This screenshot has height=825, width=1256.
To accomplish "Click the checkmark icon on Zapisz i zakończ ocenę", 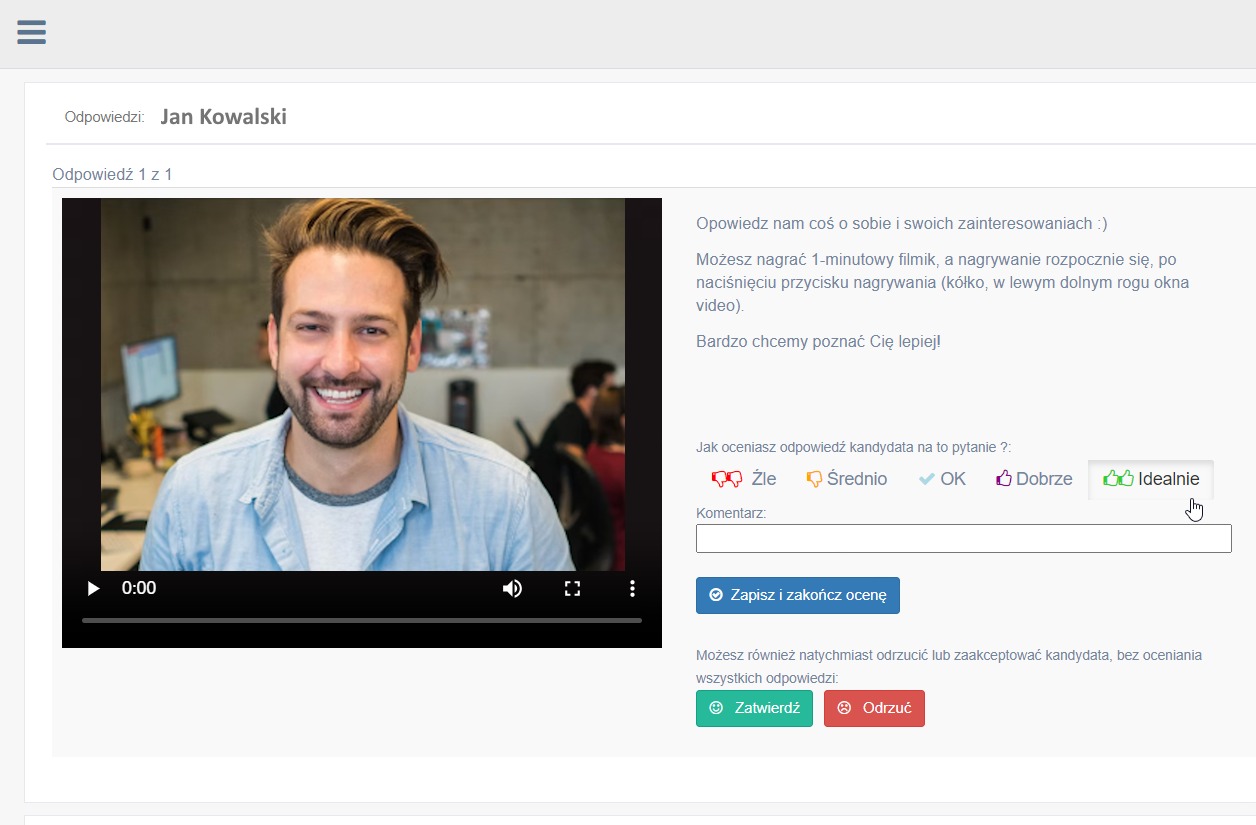I will click(715, 595).
